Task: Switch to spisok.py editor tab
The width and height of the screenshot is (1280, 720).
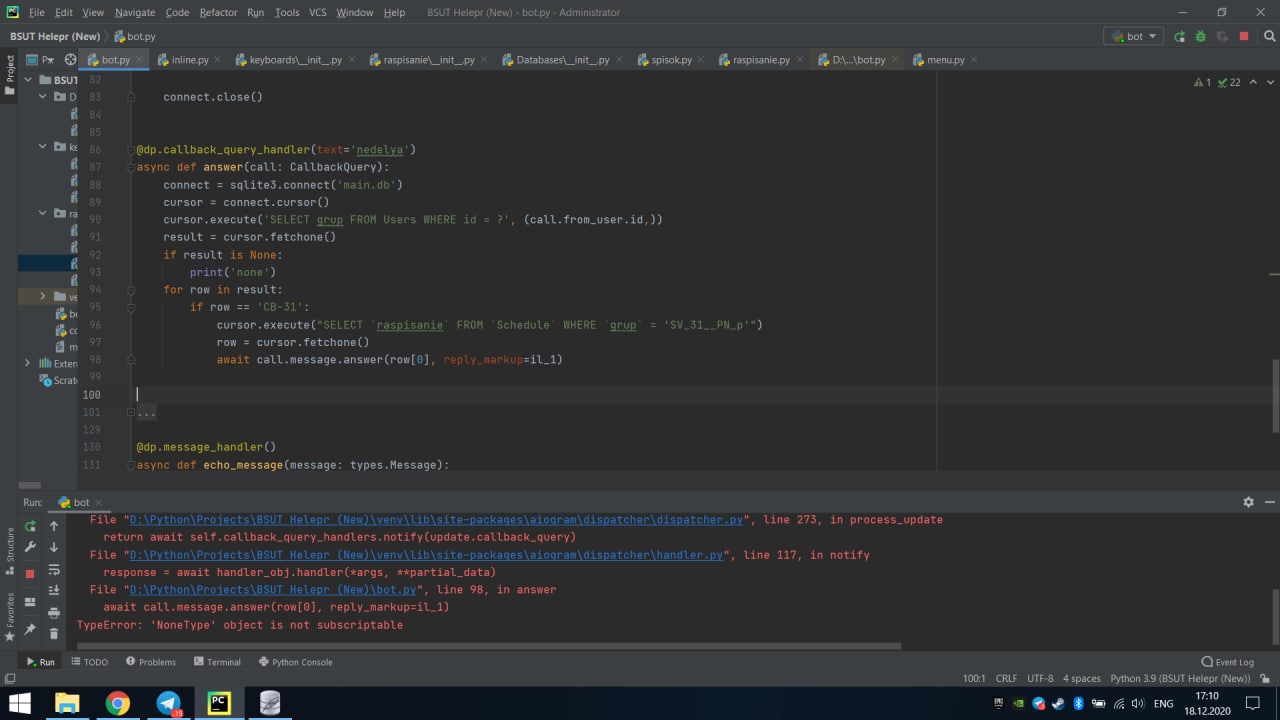Action: click(672, 60)
